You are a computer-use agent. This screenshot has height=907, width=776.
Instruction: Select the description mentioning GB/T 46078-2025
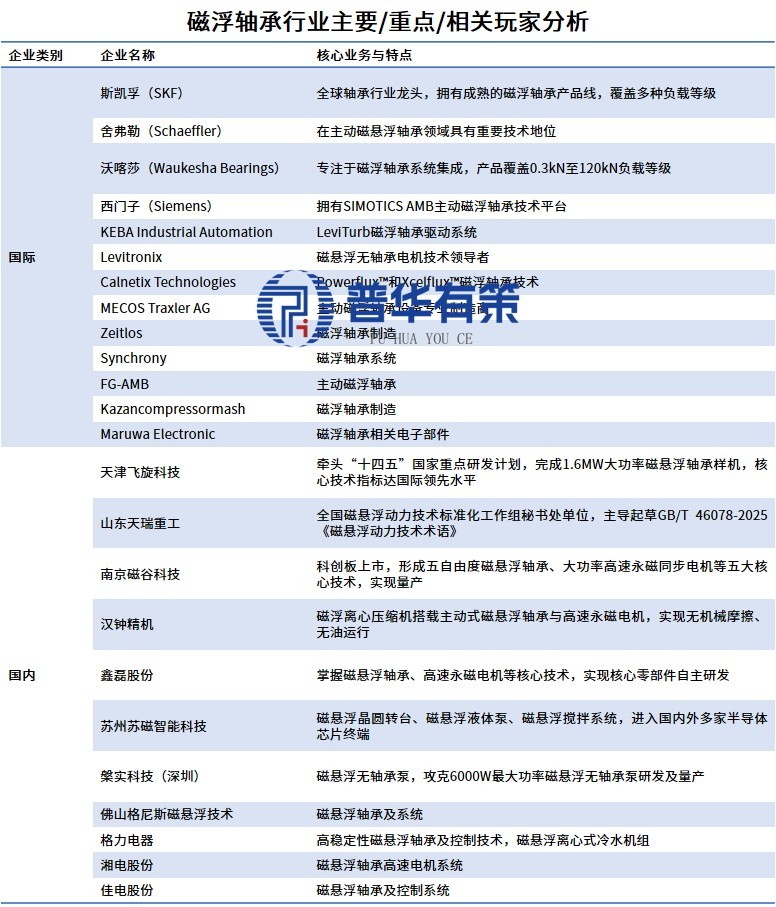542,523
